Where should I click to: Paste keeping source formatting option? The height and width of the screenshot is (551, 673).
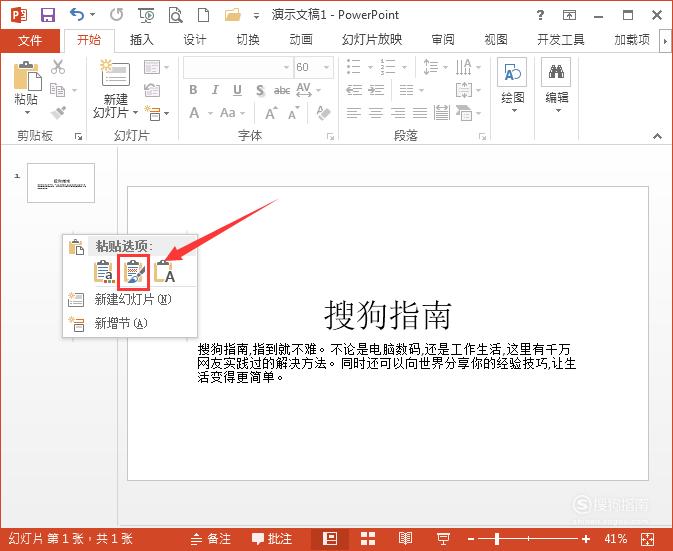pyautogui.click(x=135, y=272)
